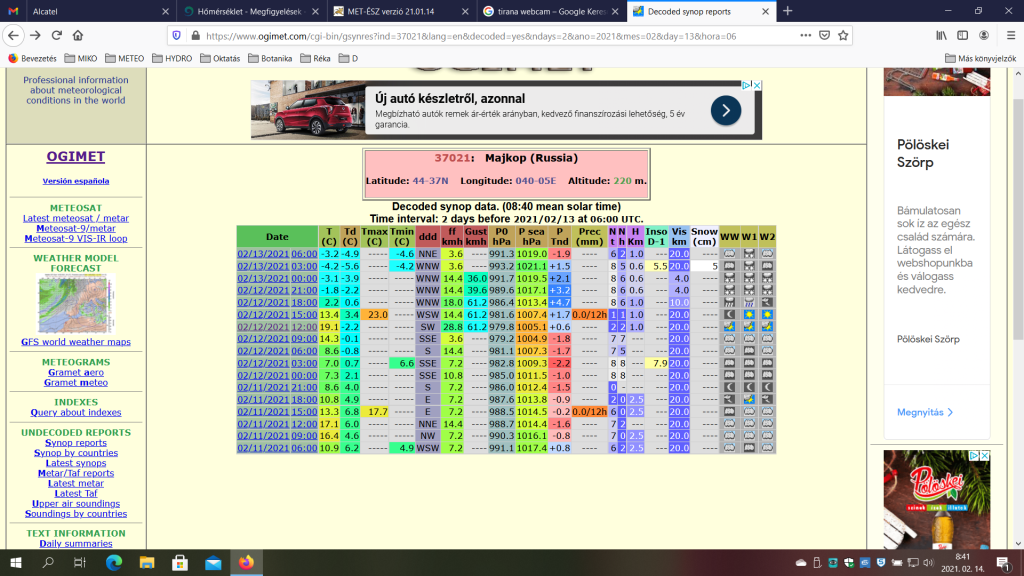This screenshot has height=576, width=1024.
Task: Reload the current page
Action: (x=59, y=35)
